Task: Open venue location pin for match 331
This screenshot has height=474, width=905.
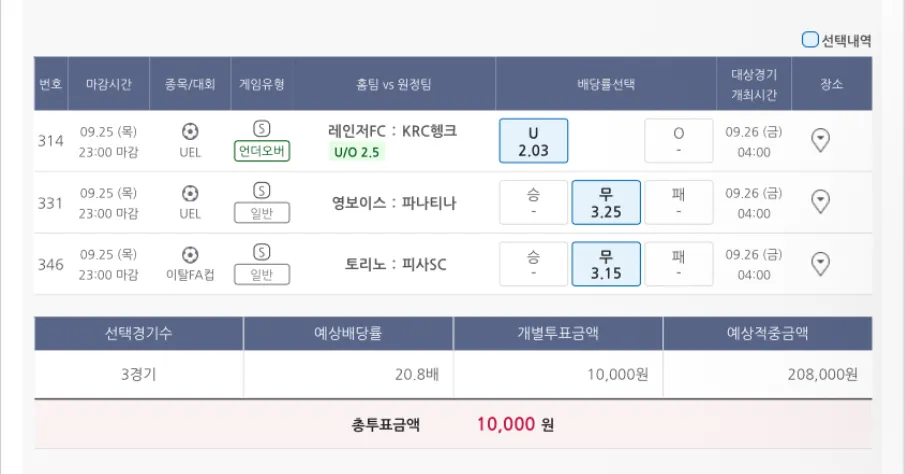Action: (x=820, y=202)
